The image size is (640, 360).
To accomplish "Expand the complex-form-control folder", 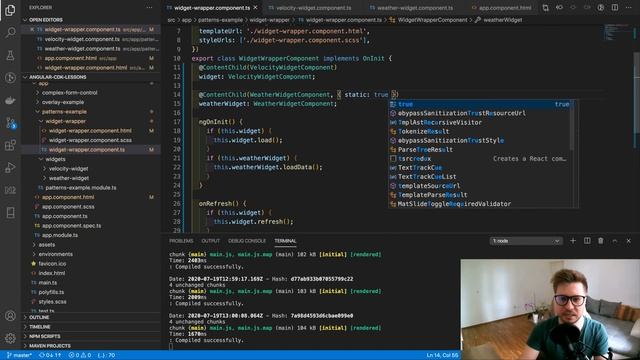I will click(69, 93).
